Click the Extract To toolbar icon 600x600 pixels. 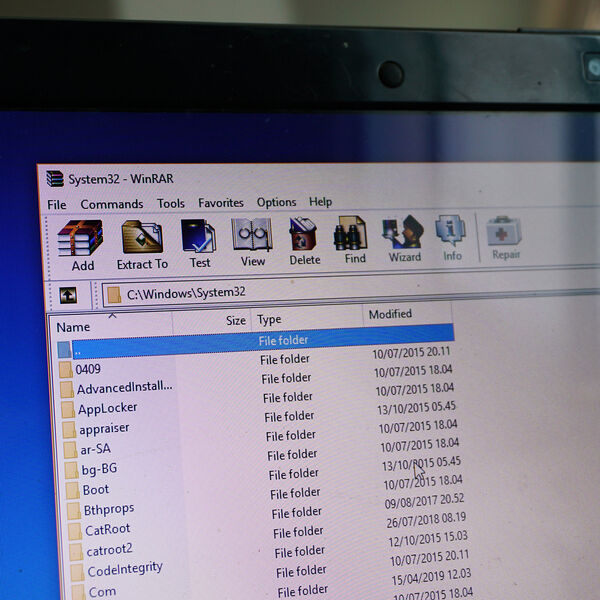pos(142,243)
